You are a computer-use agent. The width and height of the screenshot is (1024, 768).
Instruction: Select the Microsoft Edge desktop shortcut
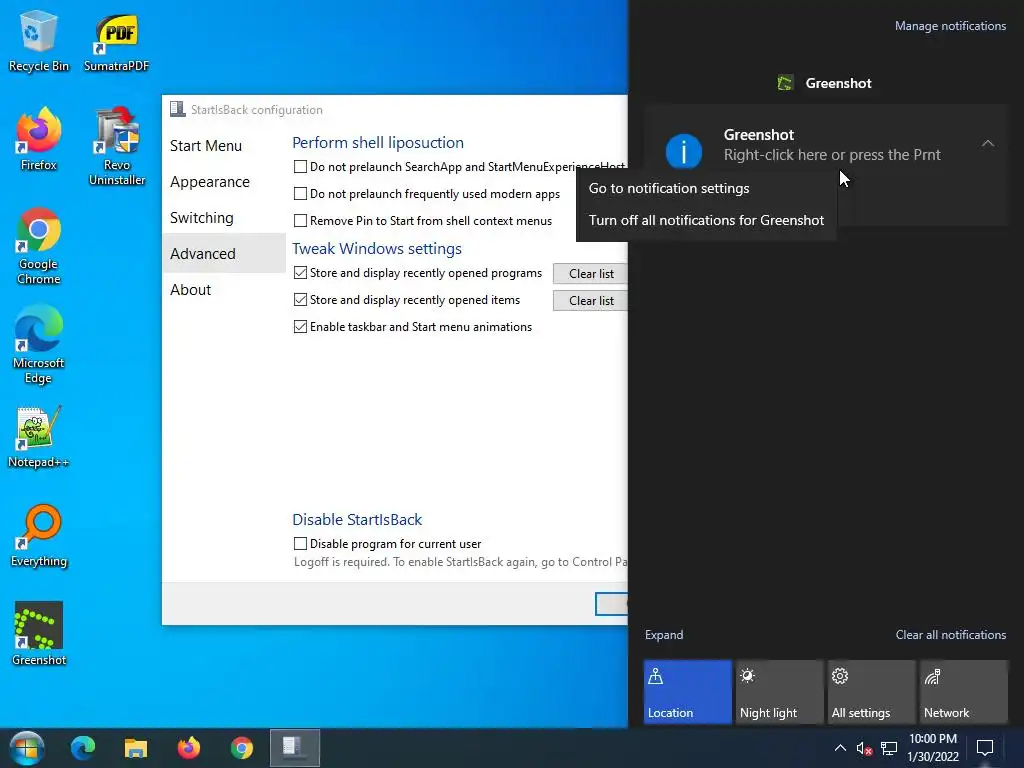coord(39,345)
